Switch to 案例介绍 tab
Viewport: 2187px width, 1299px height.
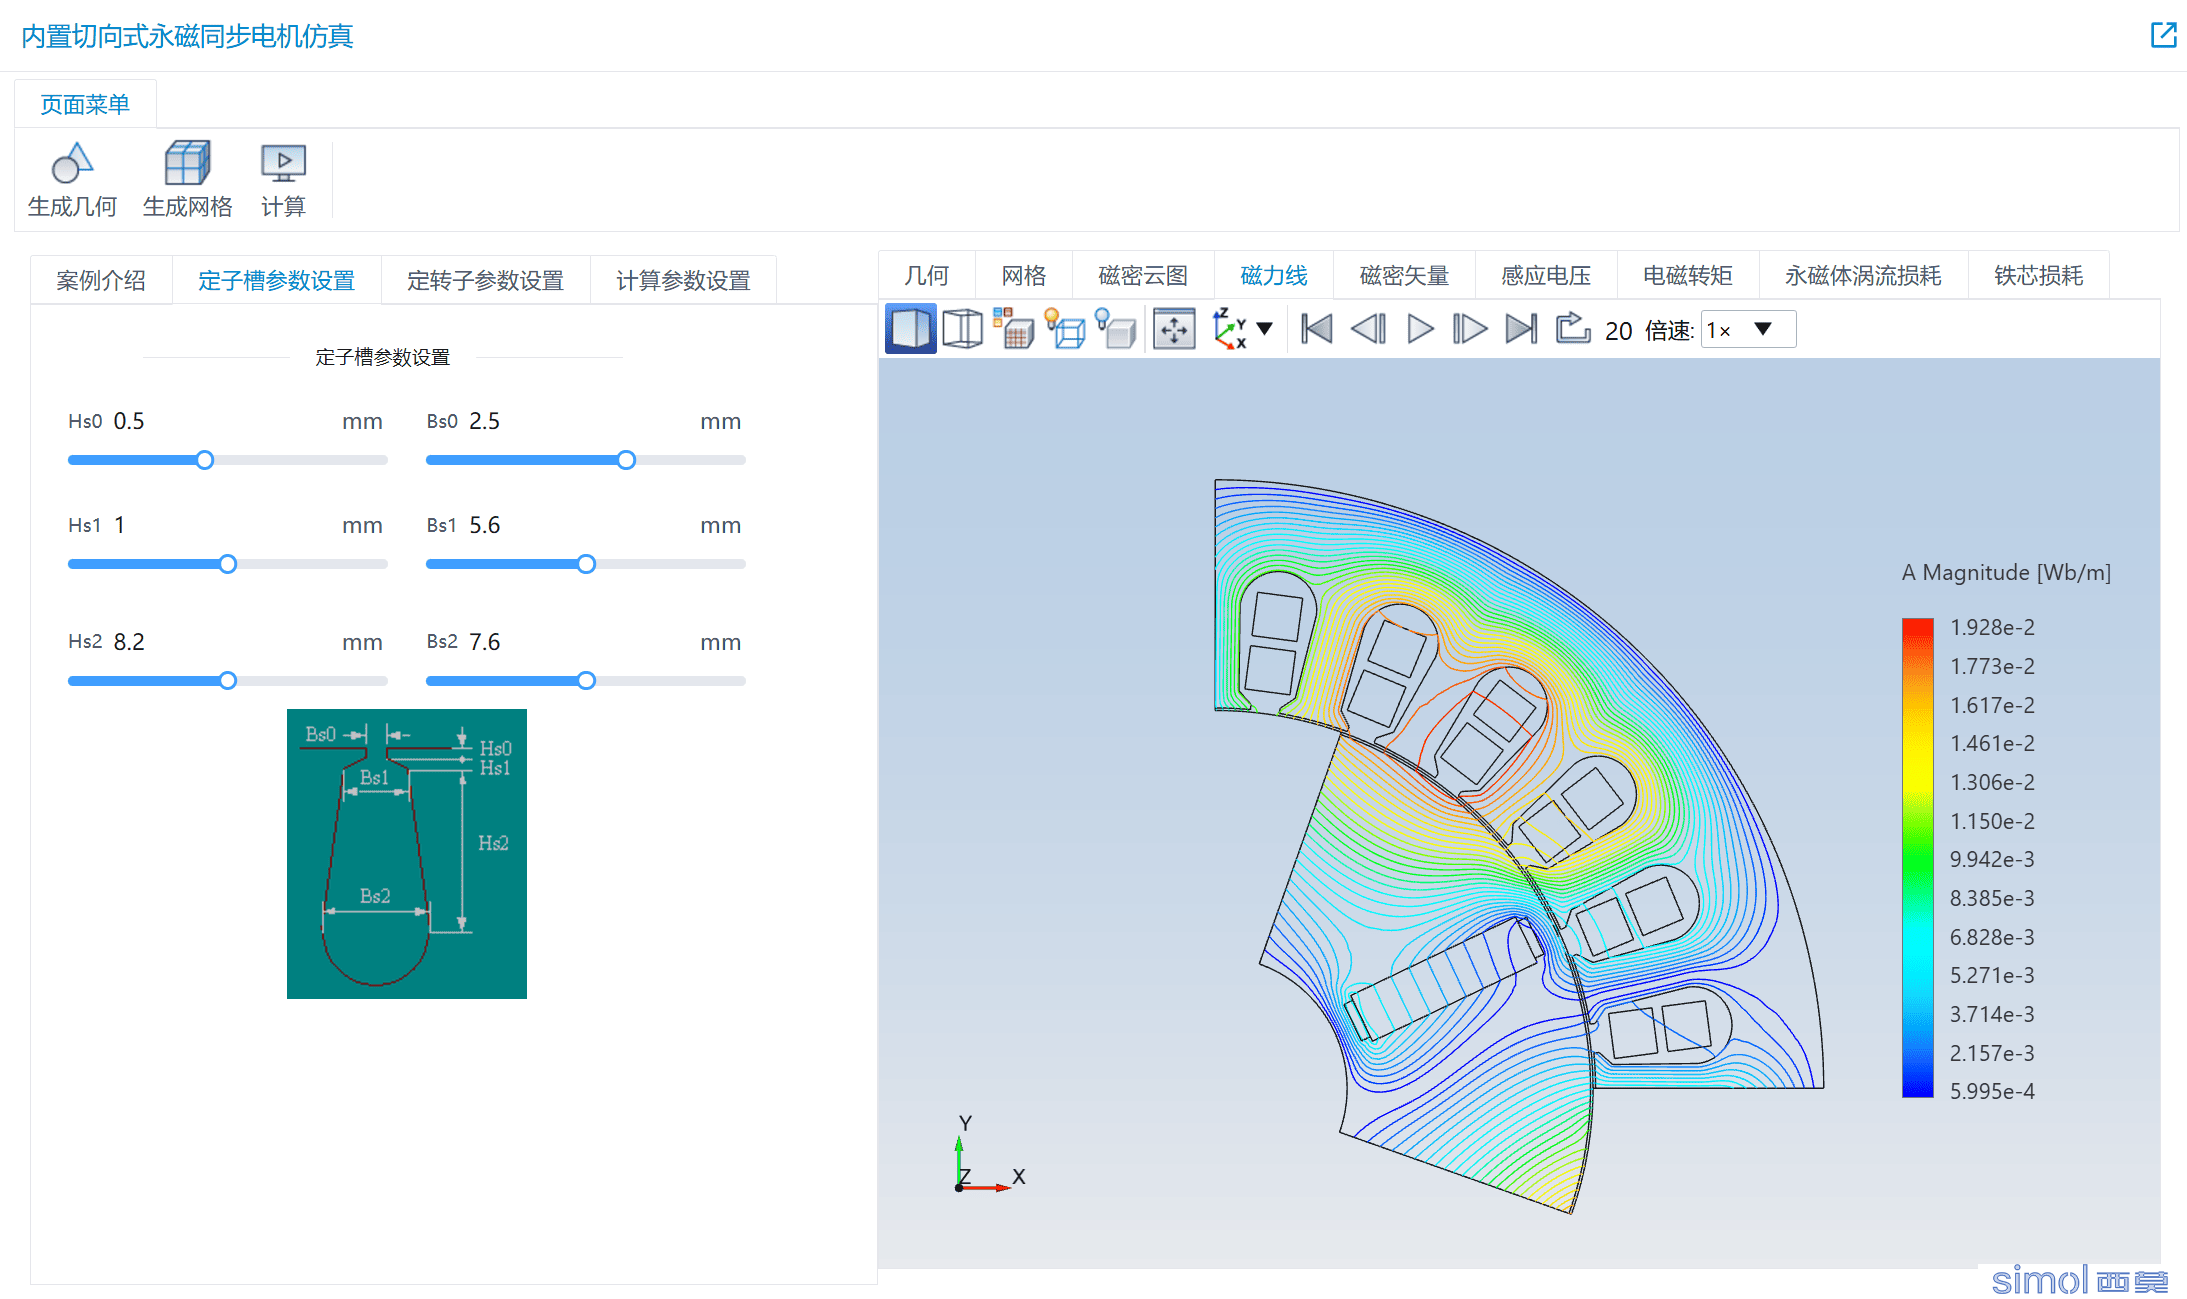[x=101, y=280]
